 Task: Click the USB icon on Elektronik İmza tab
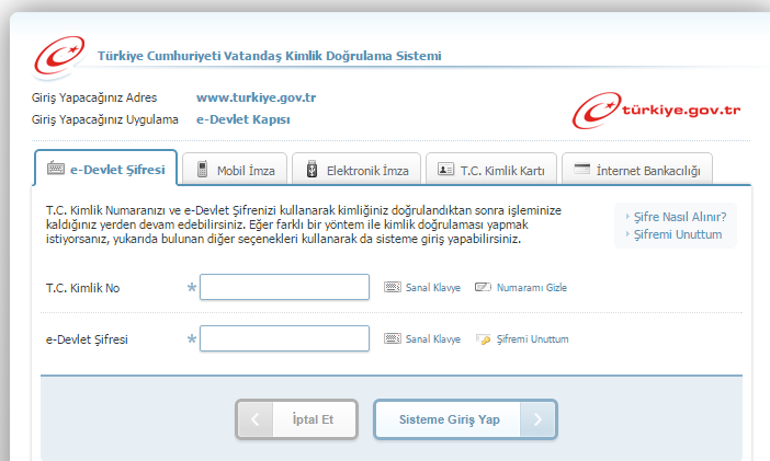(x=311, y=170)
